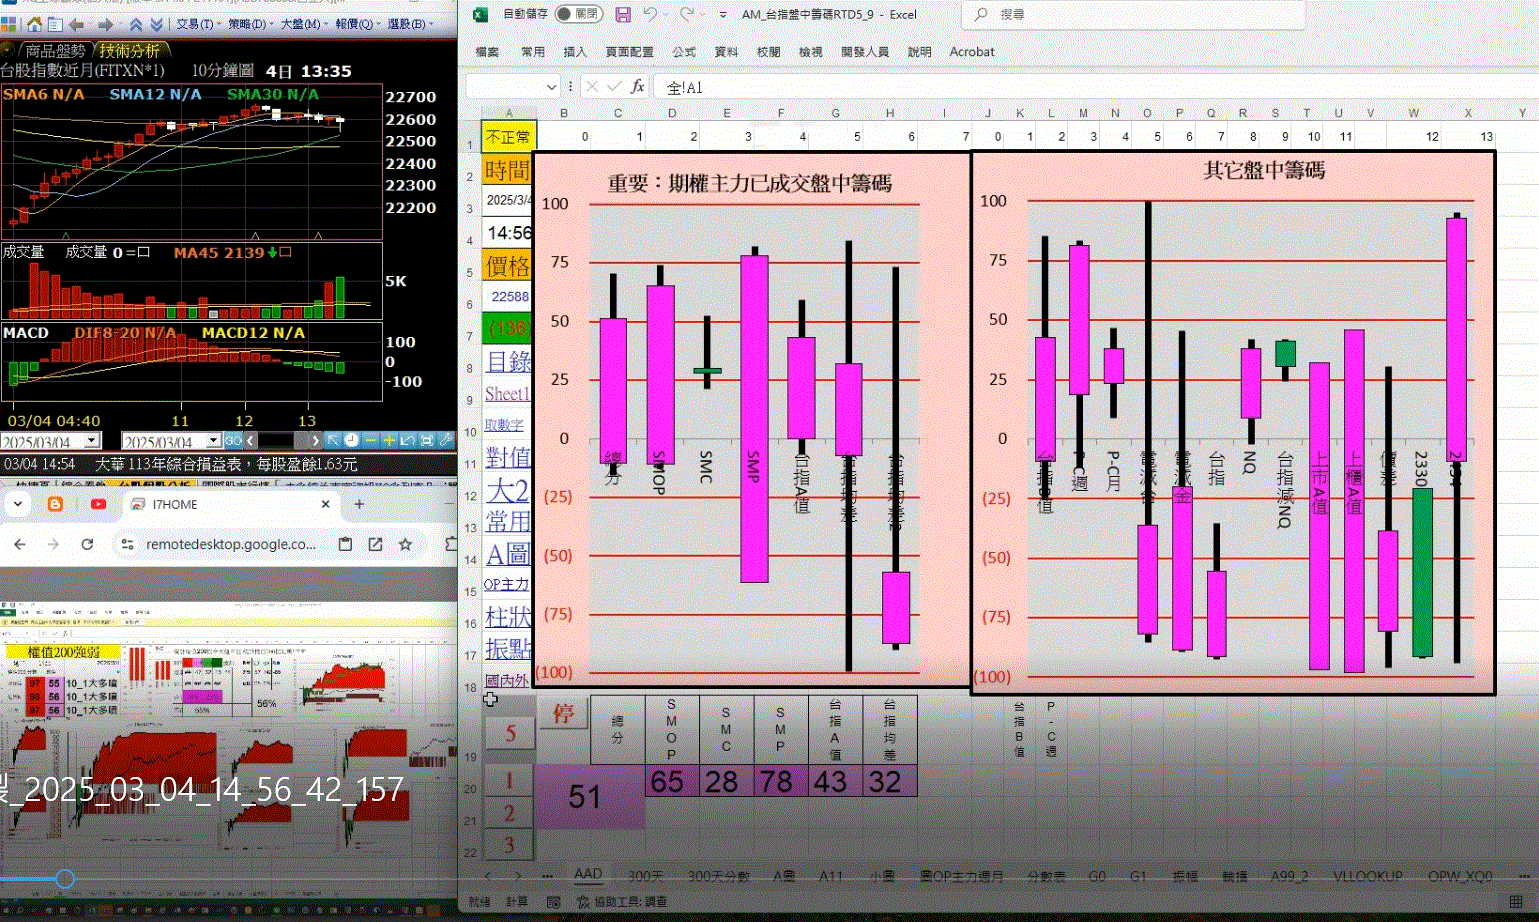Click the 取數字 link in column A
1539x922 pixels.
(504, 425)
